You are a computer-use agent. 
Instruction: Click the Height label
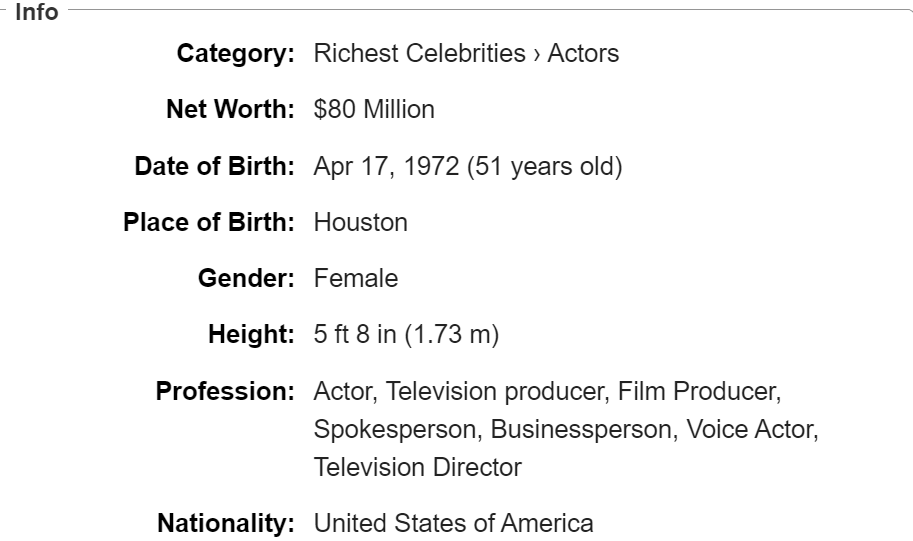(x=251, y=334)
